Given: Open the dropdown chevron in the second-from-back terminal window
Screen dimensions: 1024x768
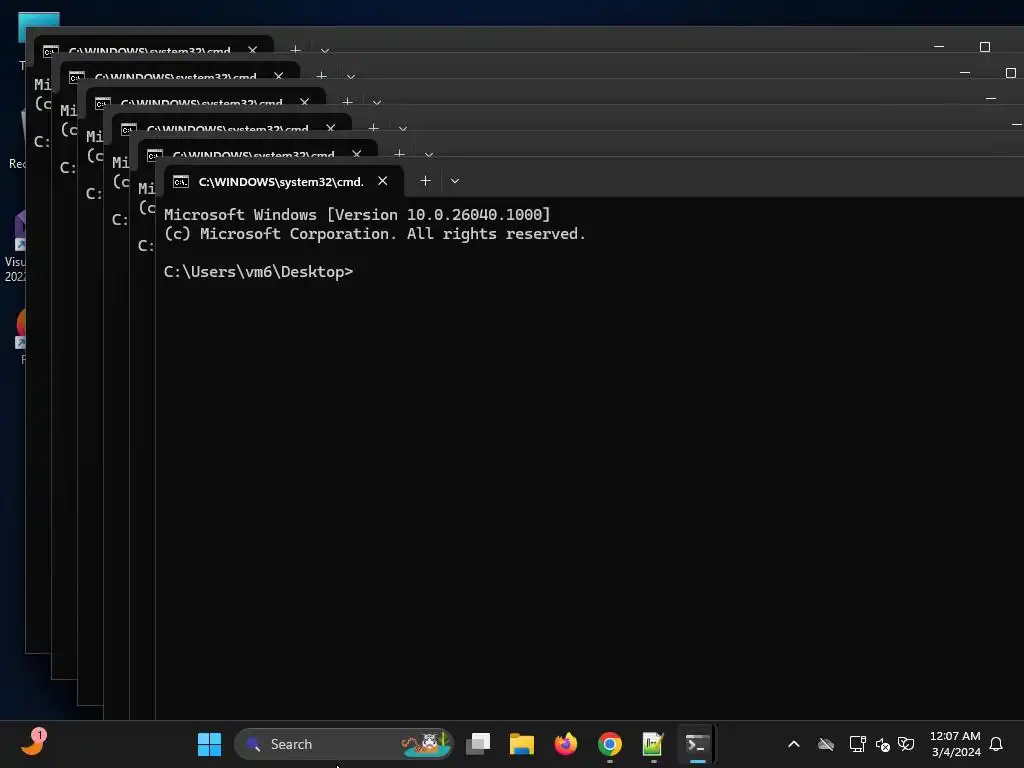Looking at the screenshot, I should 350,76.
